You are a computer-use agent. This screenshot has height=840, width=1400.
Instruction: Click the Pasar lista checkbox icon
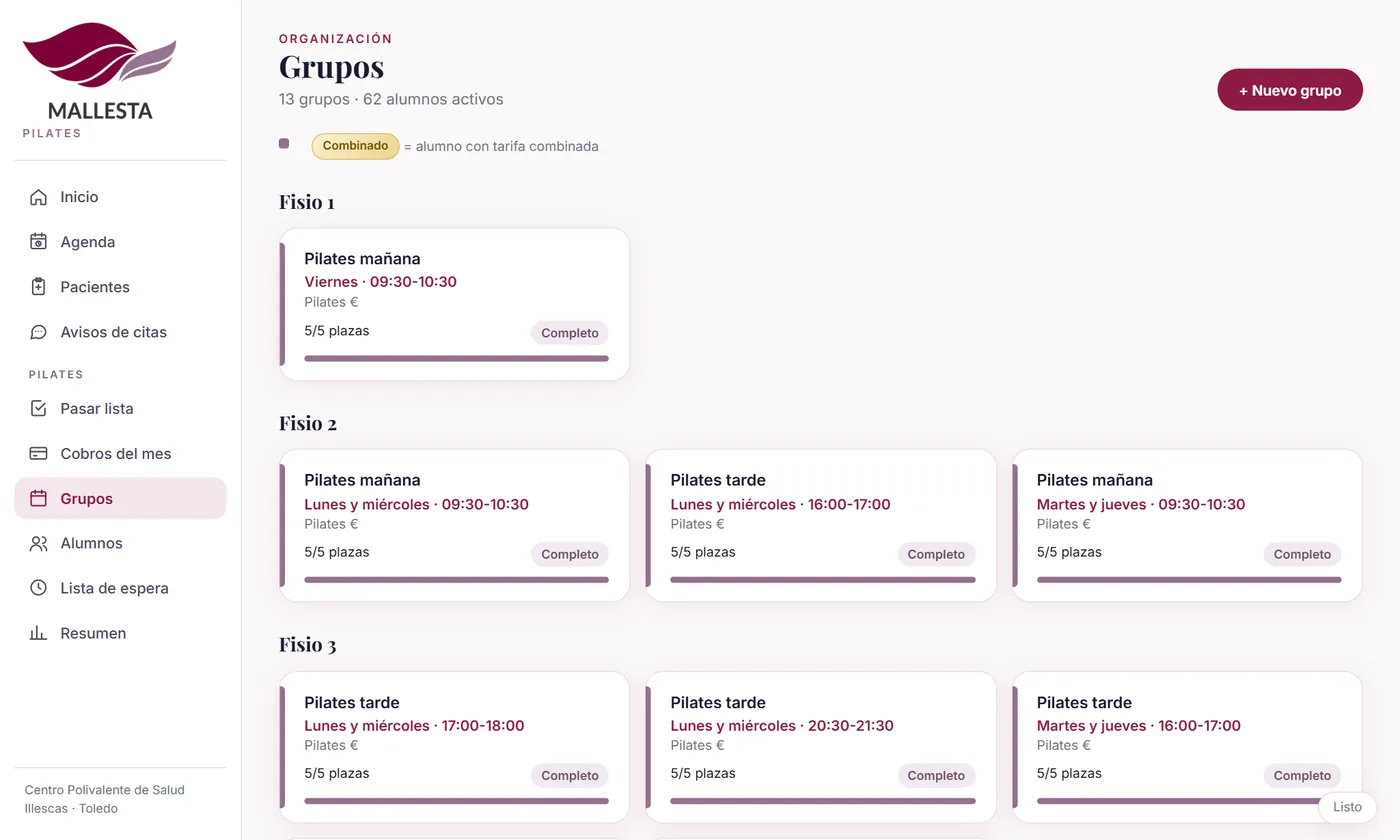click(x=38, y=408)
